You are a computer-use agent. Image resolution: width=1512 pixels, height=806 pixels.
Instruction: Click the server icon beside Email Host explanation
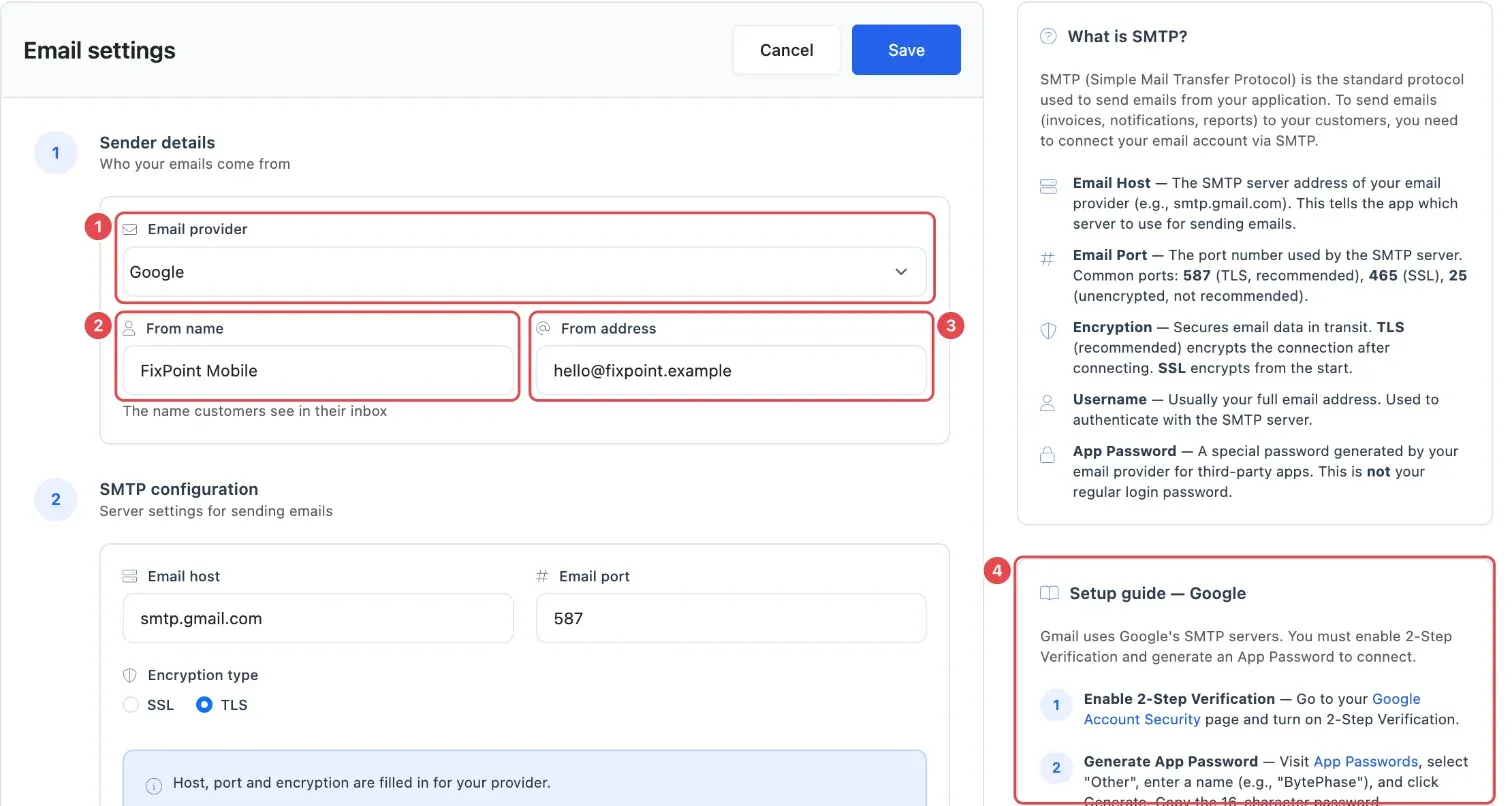coord(1048,185)
